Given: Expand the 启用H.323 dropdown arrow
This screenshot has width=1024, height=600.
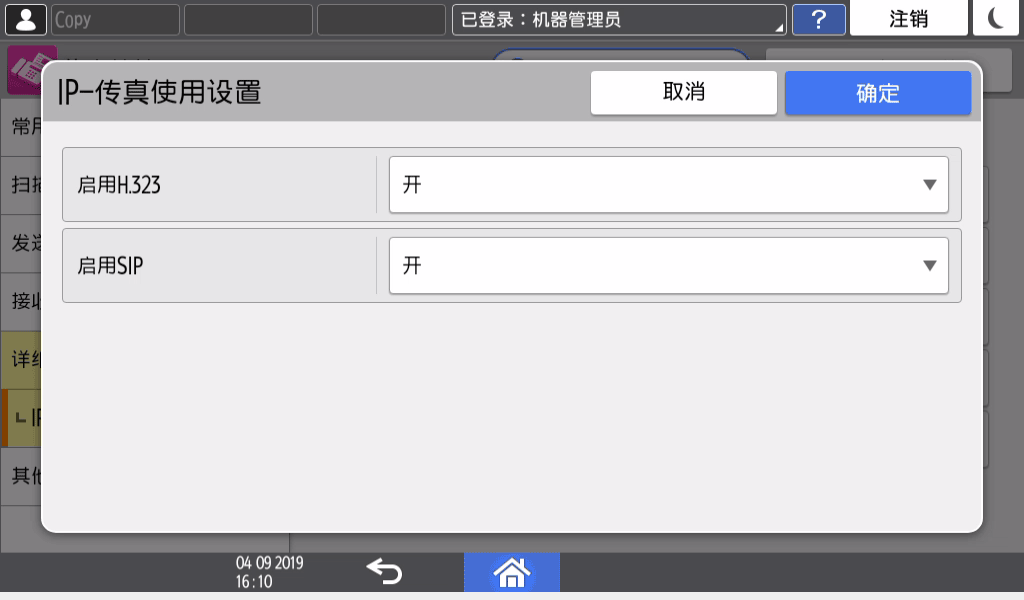Looking at the screenshot, I should click(929, 185).
